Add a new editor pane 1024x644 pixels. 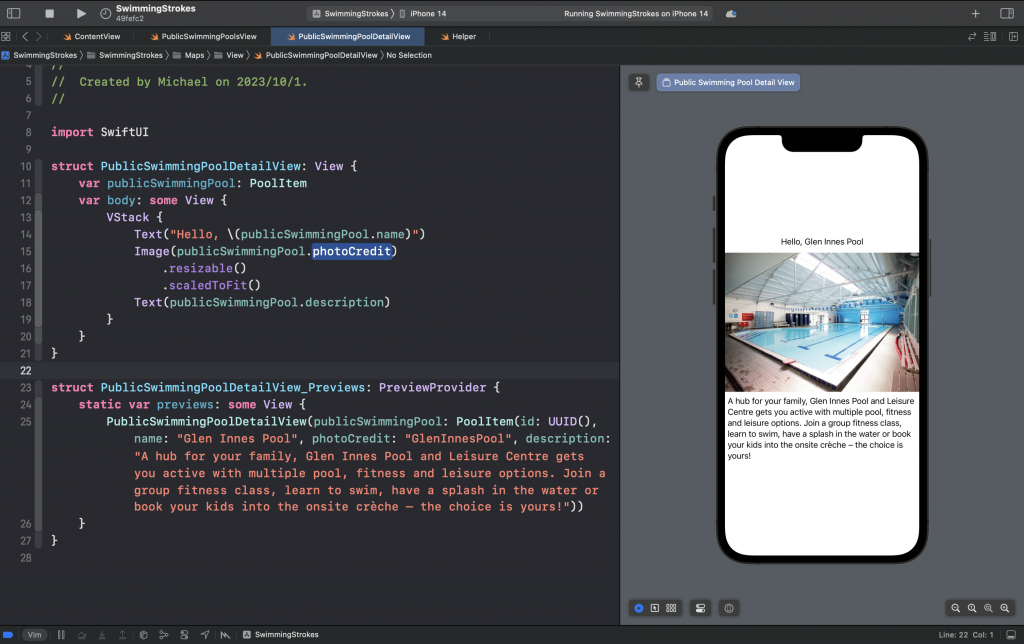1014,37
